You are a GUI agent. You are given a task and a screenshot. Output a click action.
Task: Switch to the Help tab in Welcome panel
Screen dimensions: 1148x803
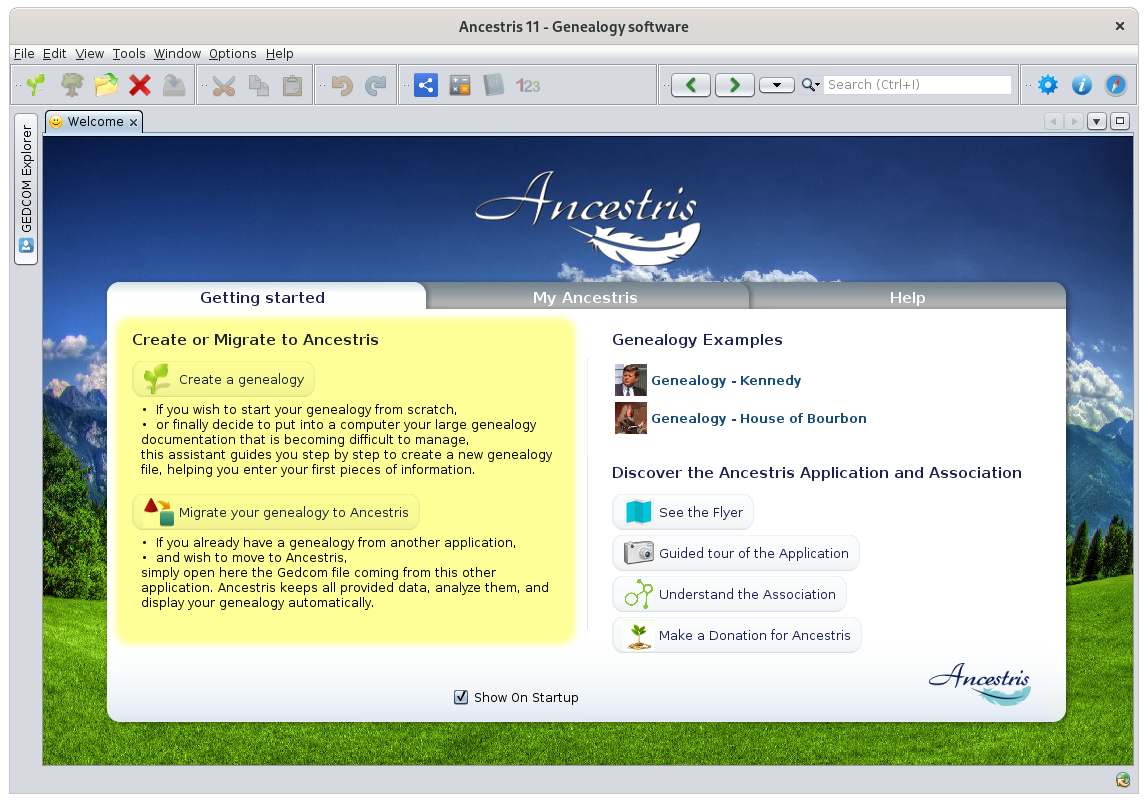[x=907, y=297]
